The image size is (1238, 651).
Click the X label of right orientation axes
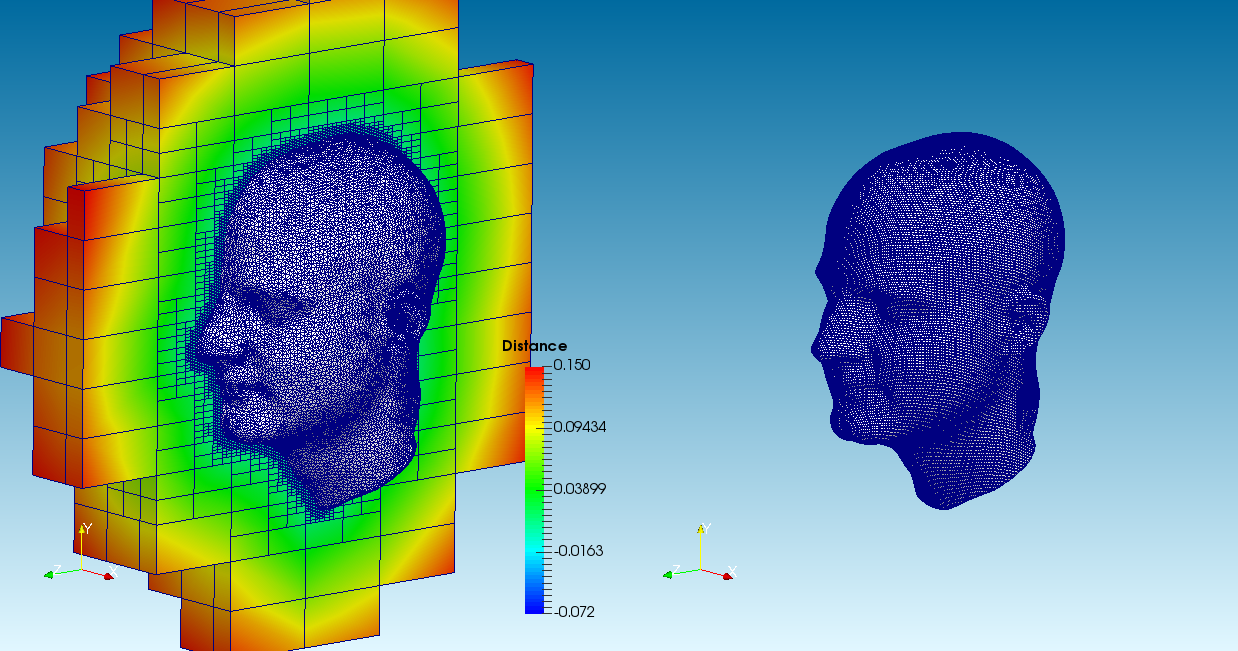(x=732, y=571)
